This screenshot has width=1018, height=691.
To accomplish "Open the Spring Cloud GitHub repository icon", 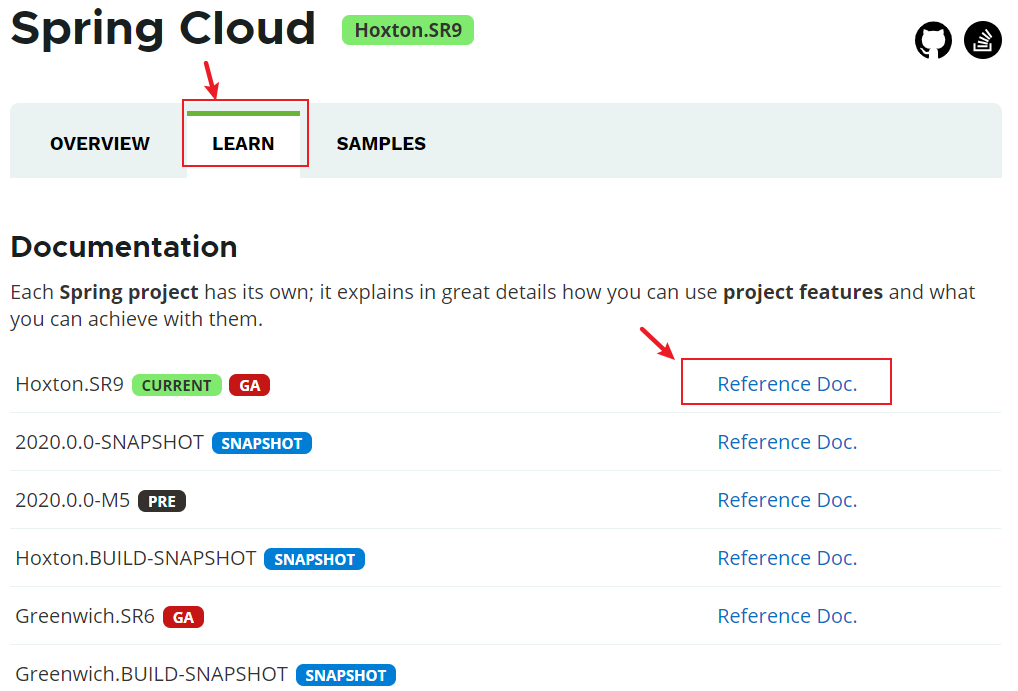I will click(x=933, y=40).
